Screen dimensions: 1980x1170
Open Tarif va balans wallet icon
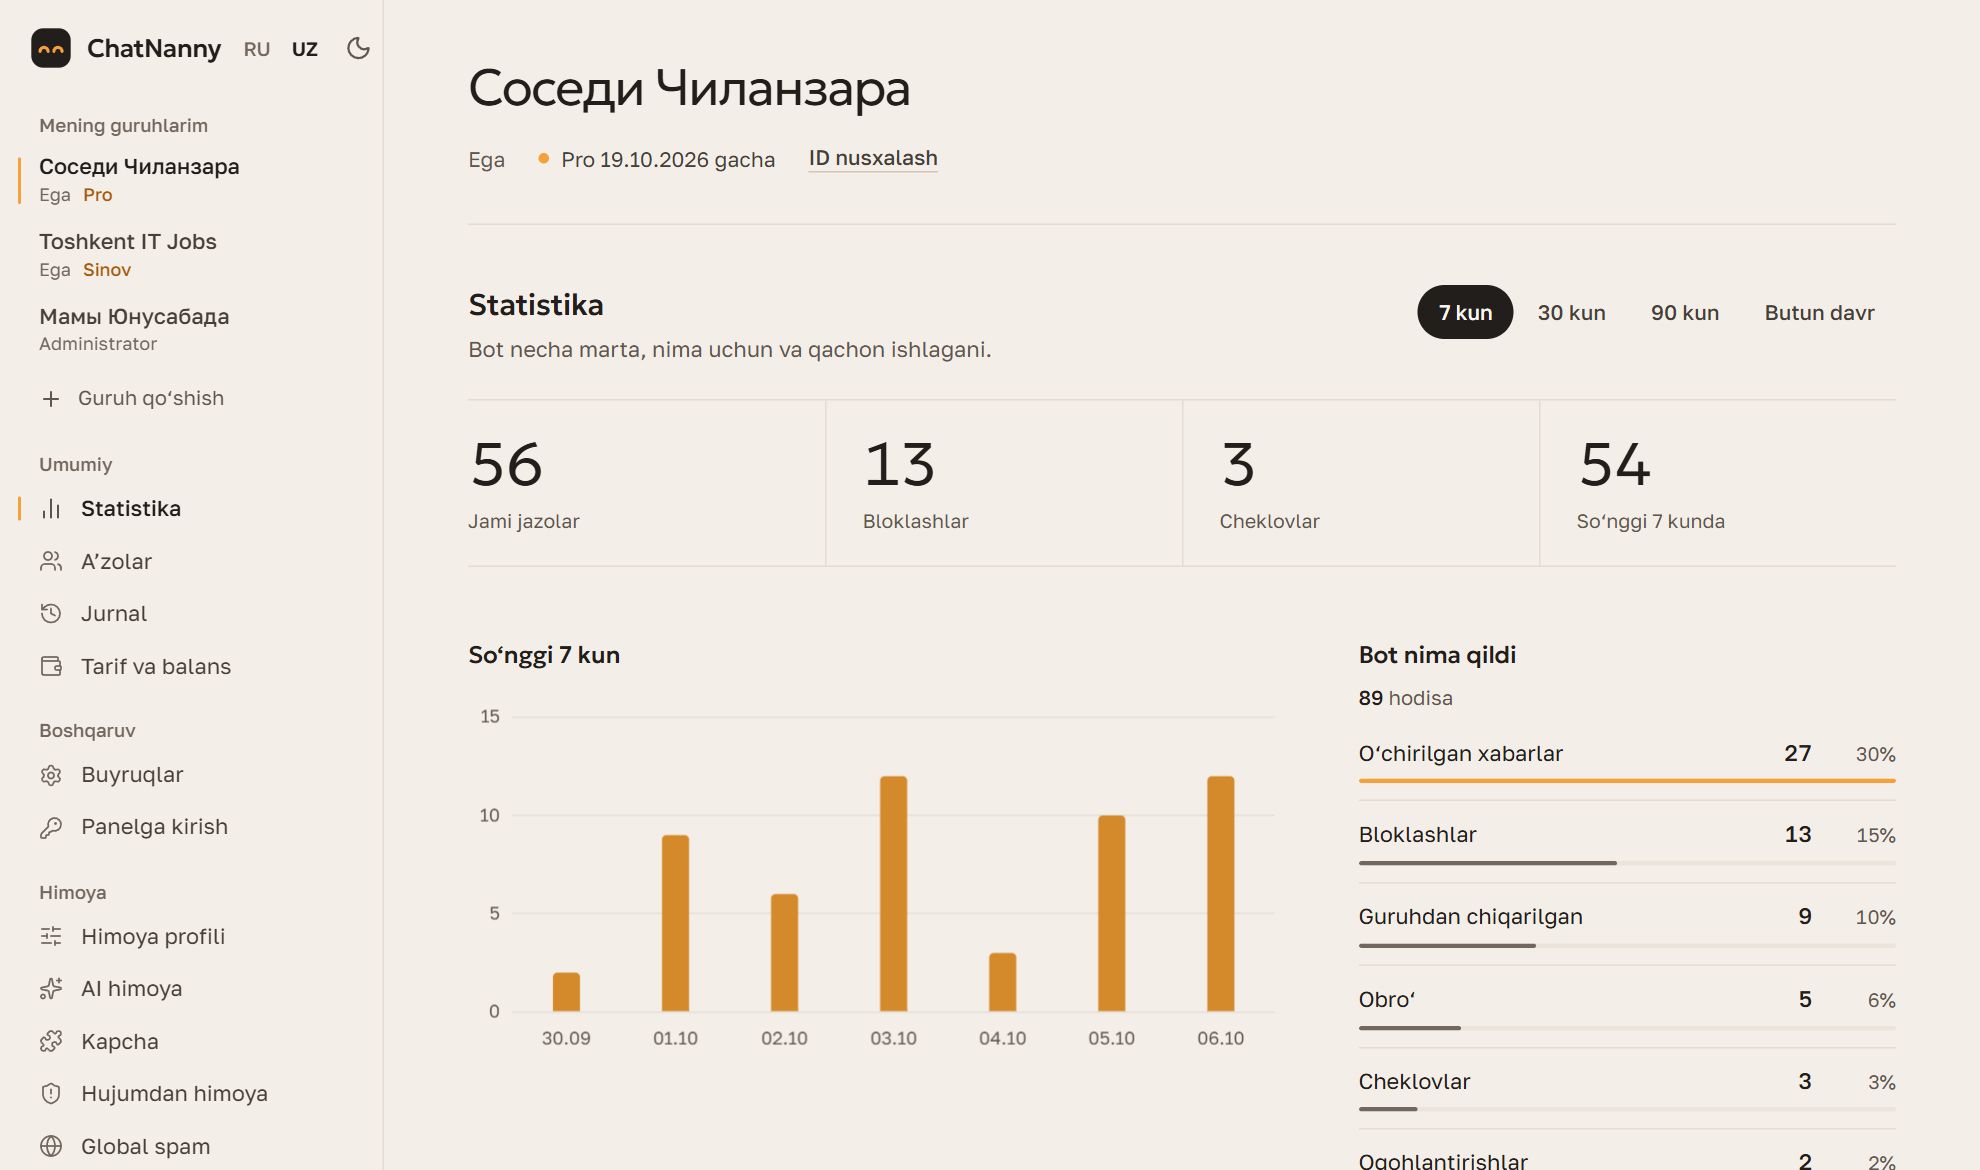click(51, 666)
